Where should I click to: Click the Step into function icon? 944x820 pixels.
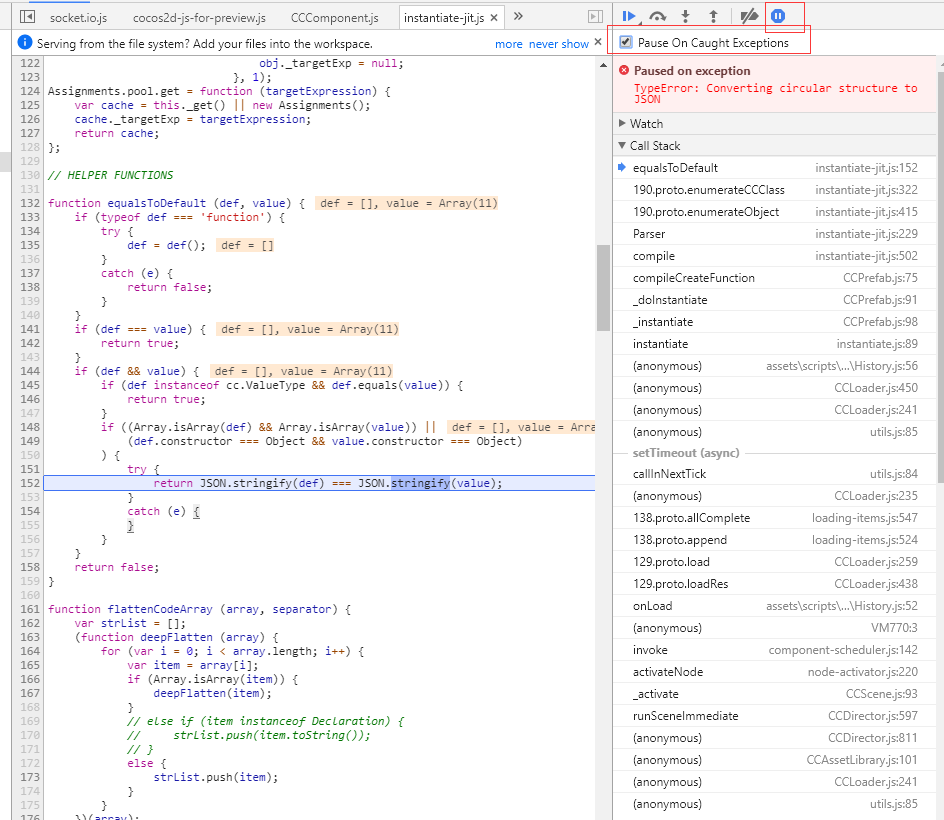[685, 16]
